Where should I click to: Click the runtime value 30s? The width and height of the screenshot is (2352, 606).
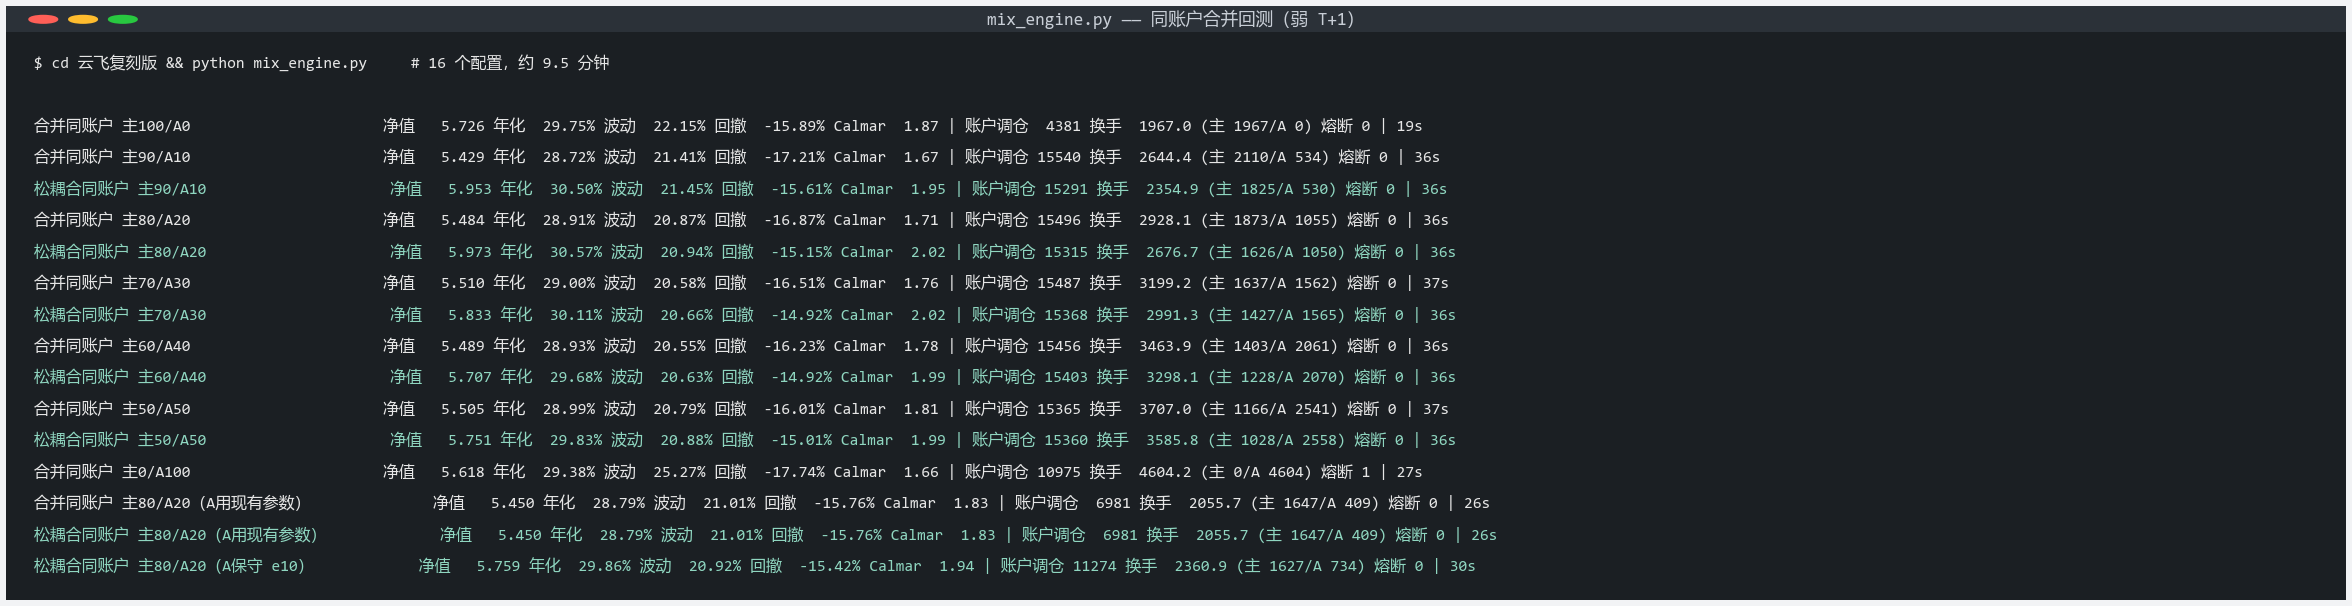1462,566
